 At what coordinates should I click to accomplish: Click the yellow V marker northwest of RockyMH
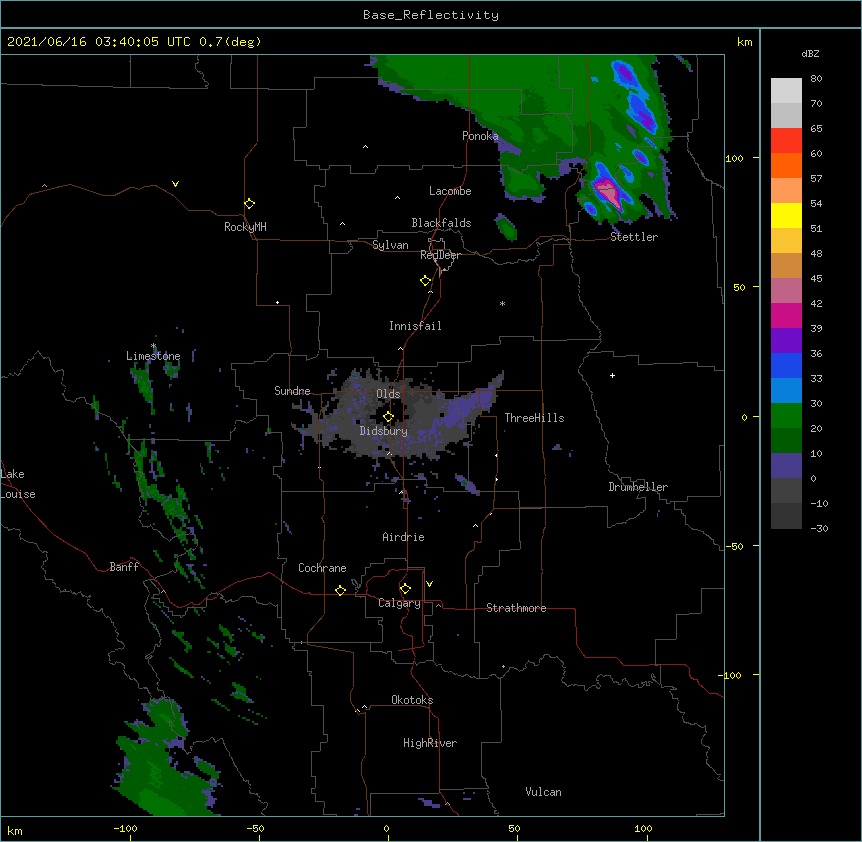(x=175, y=184)
